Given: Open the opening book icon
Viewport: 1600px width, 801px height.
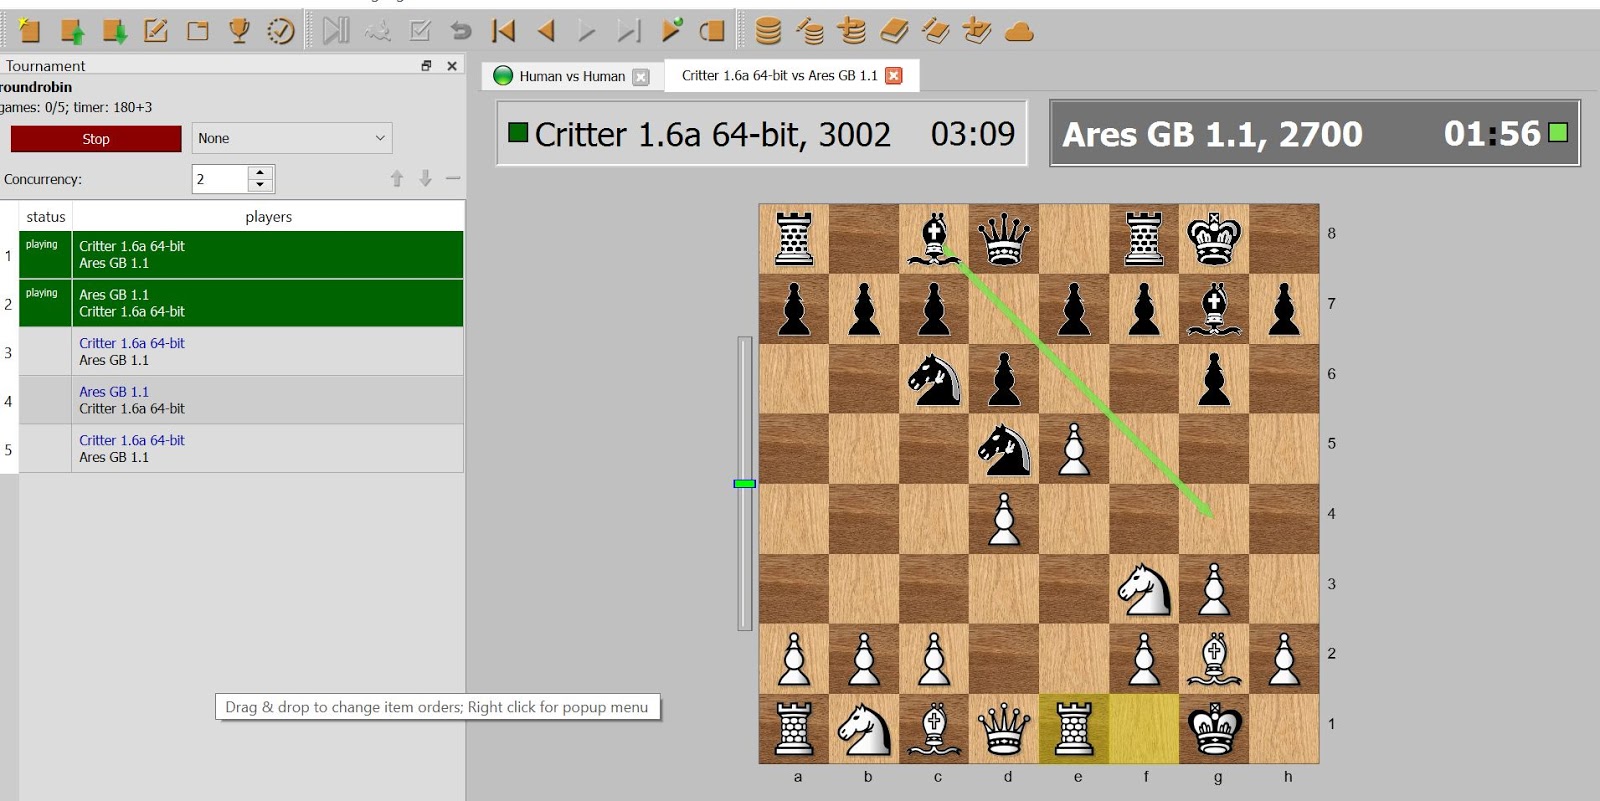Looking at the screenshot, I should click(x=894, y=31).
